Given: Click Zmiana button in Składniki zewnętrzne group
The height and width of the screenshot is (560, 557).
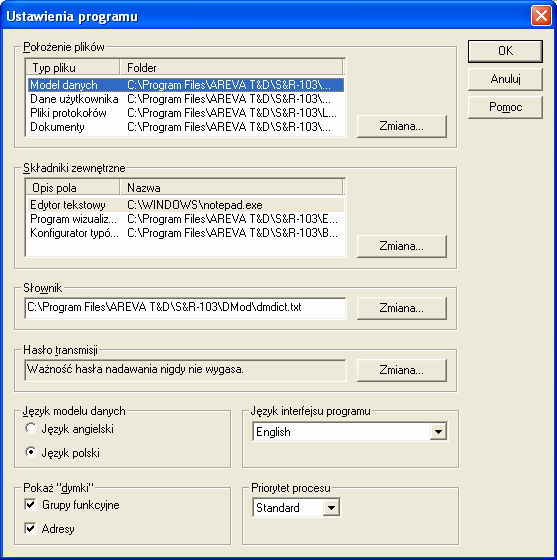Looking at the screenshot, I should pyautogui.click(x=402, y=246).
